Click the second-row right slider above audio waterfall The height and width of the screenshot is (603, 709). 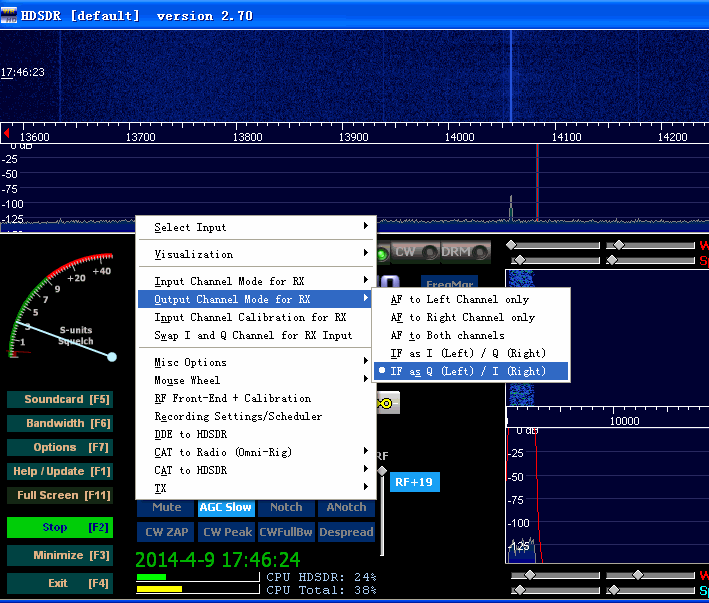(651, 260)
